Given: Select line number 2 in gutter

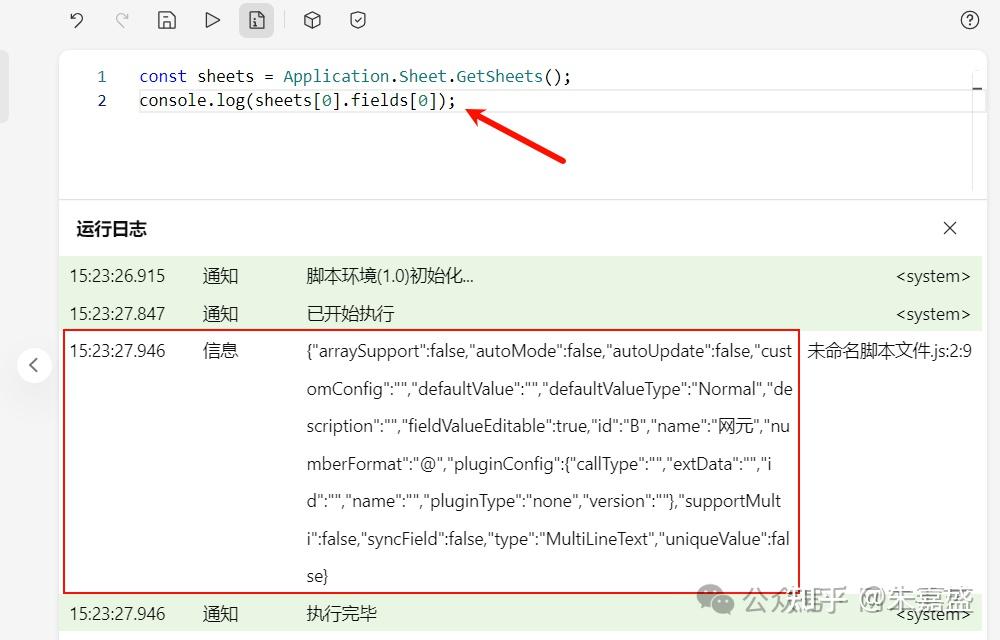Looking at the screenshot, I should 102,101.
